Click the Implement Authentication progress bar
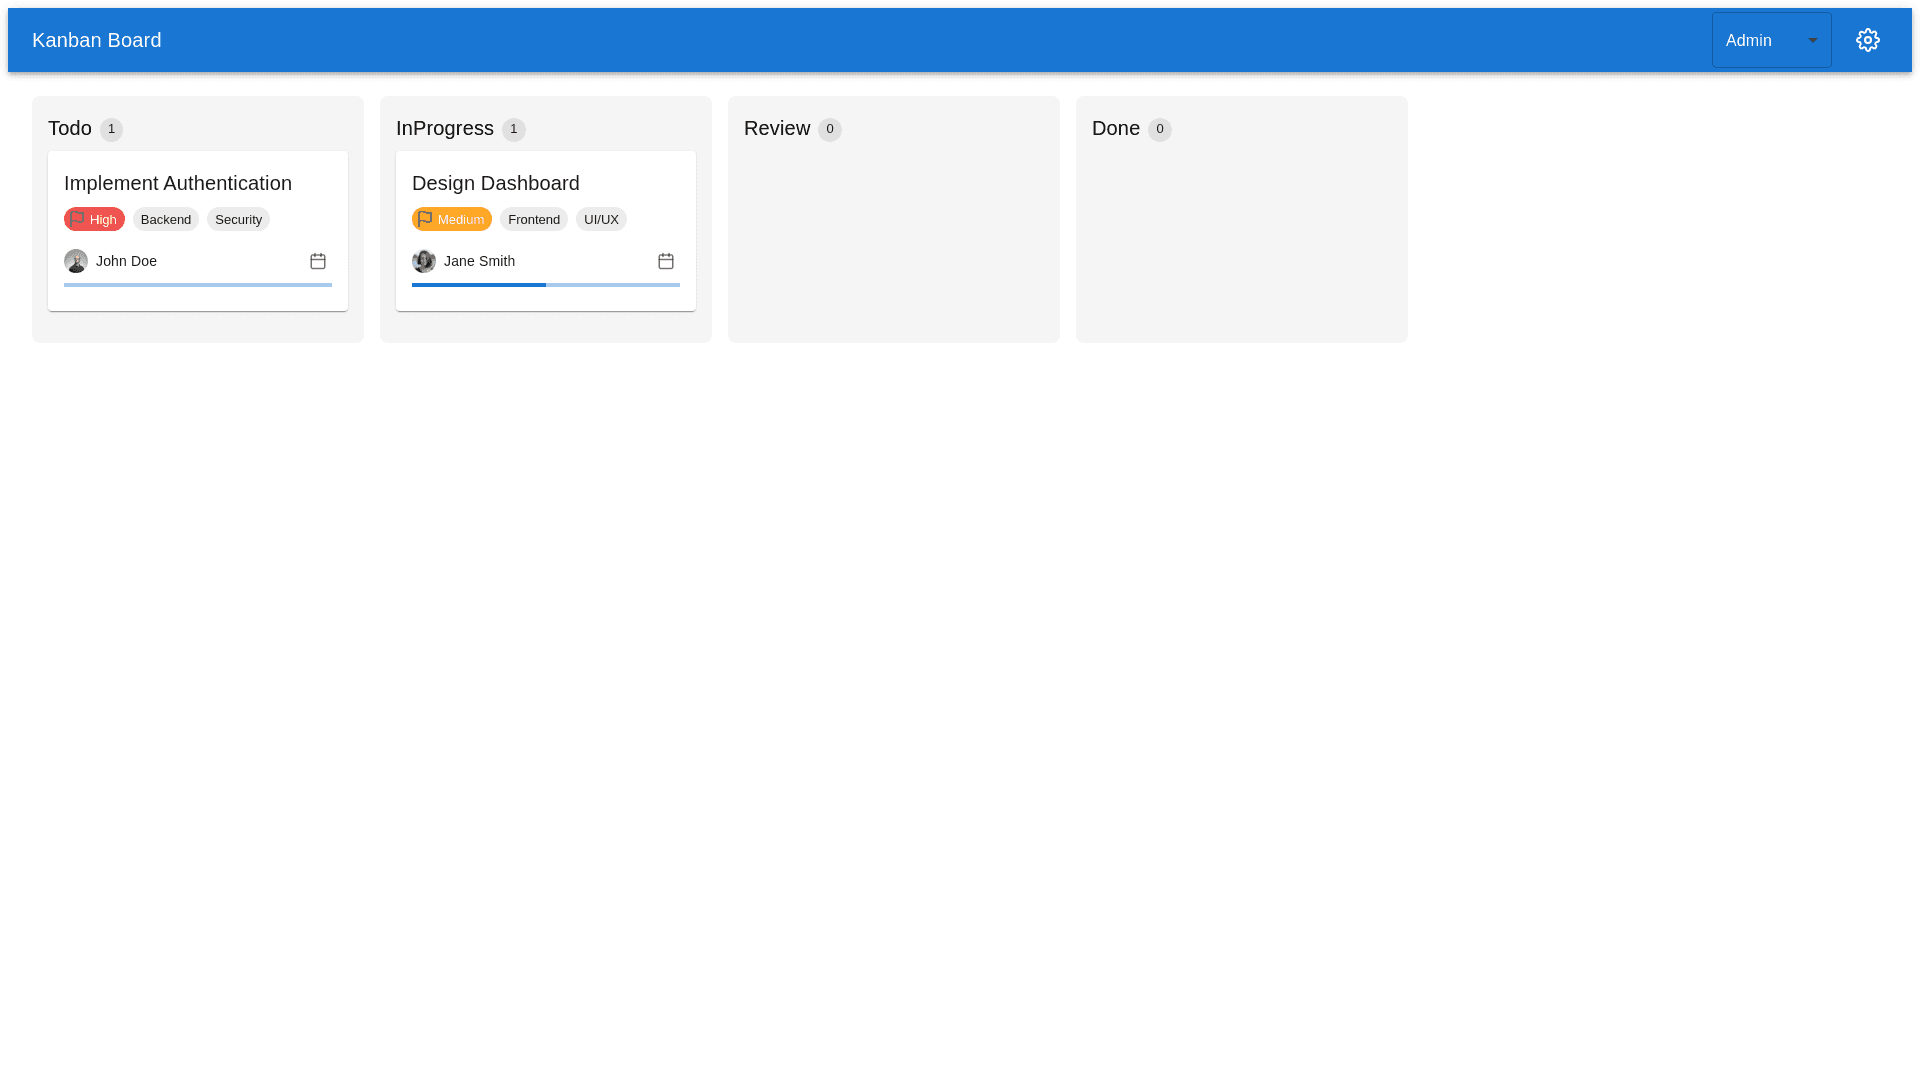This screenshot has width=1920, height=1080. (198, 285)
